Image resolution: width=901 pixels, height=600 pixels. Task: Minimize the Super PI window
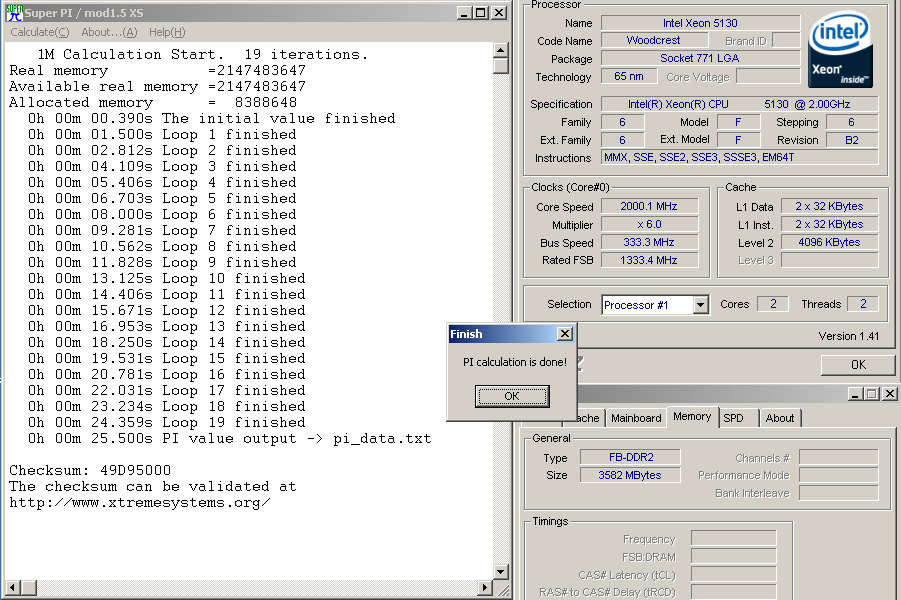(464, 13)
